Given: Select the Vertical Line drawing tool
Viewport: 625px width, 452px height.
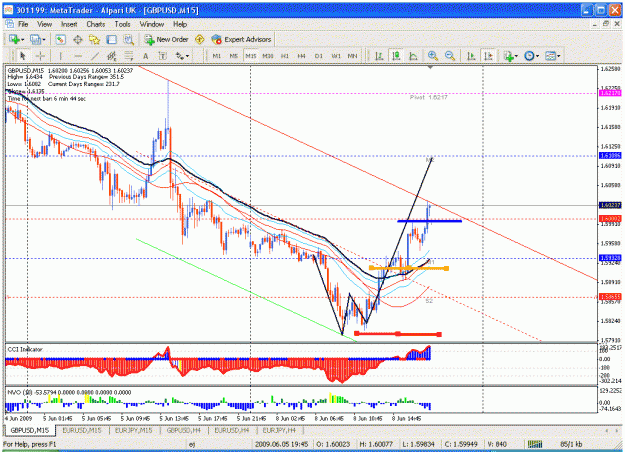Looking at the screenshot, I should (61, 56).
